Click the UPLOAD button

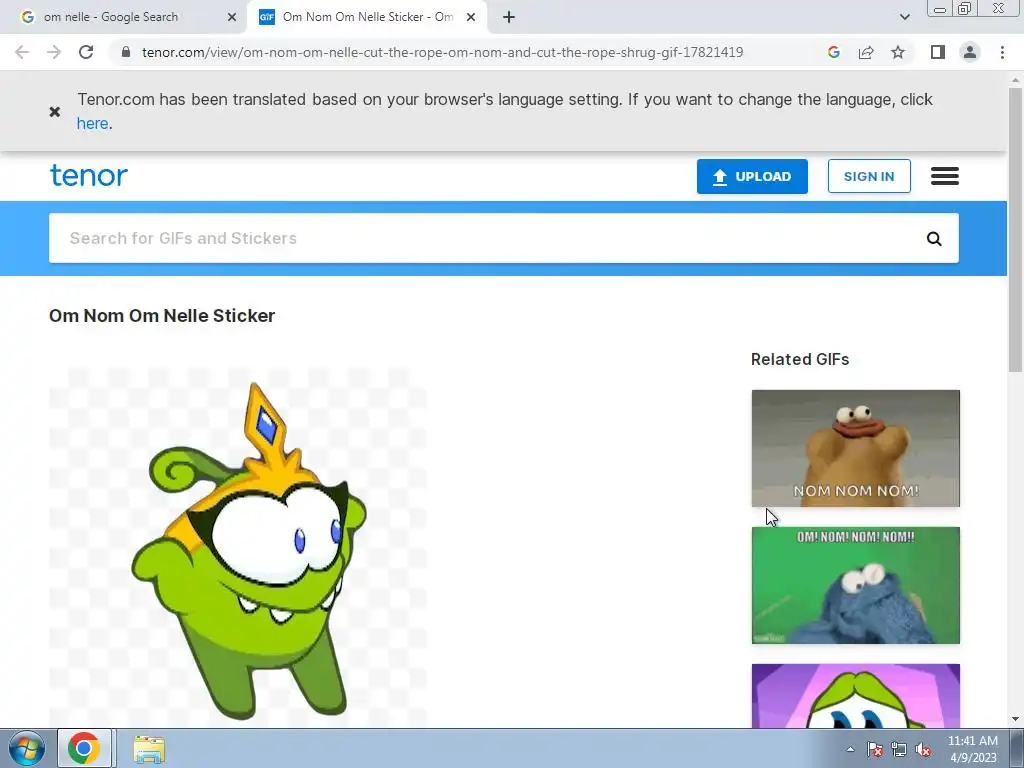click(x=752, y=176)
